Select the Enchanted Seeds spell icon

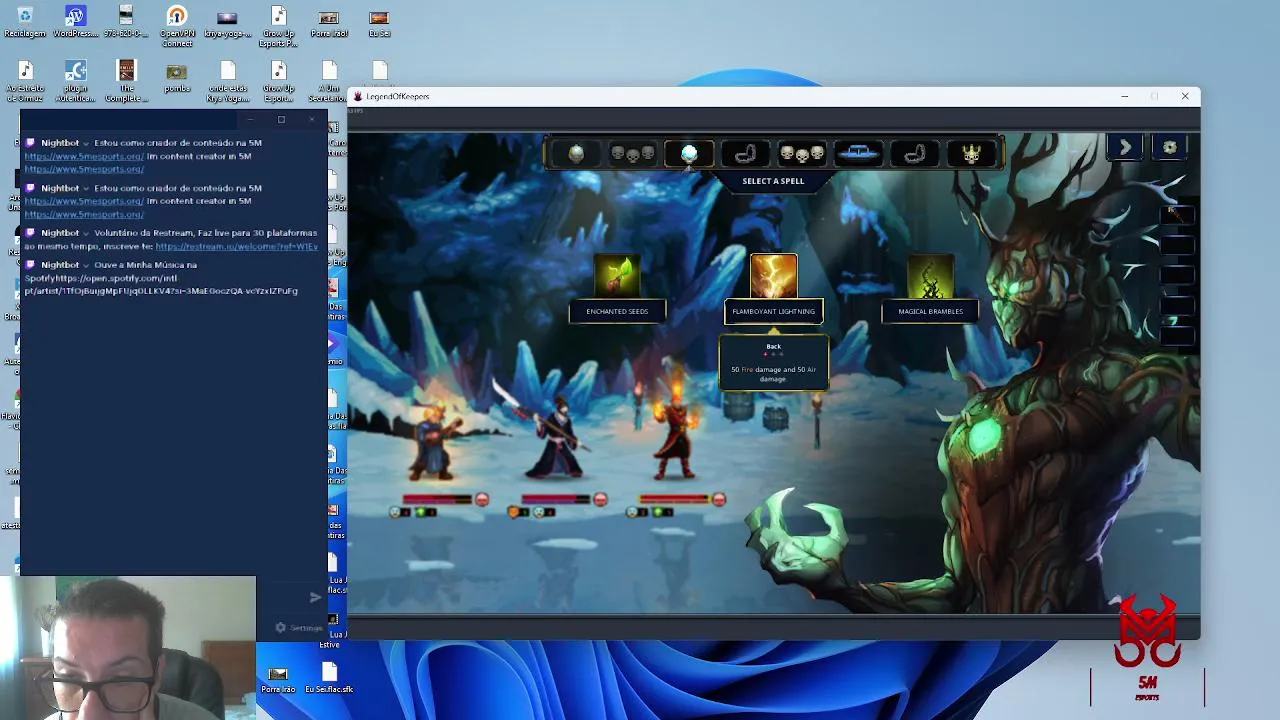point(617,276)
